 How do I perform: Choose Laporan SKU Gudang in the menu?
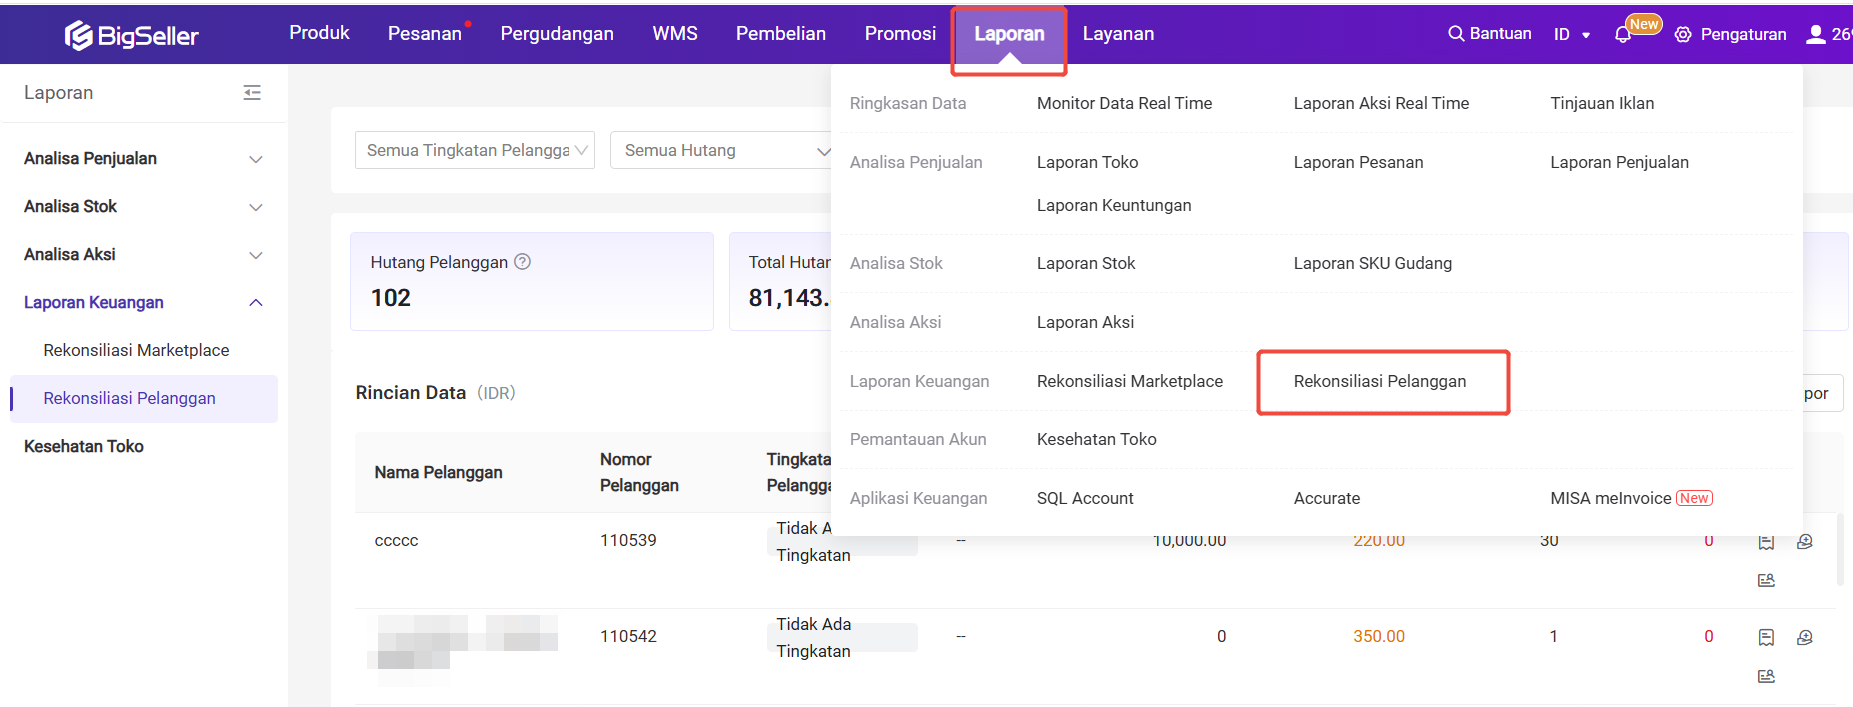(1372, 263)
